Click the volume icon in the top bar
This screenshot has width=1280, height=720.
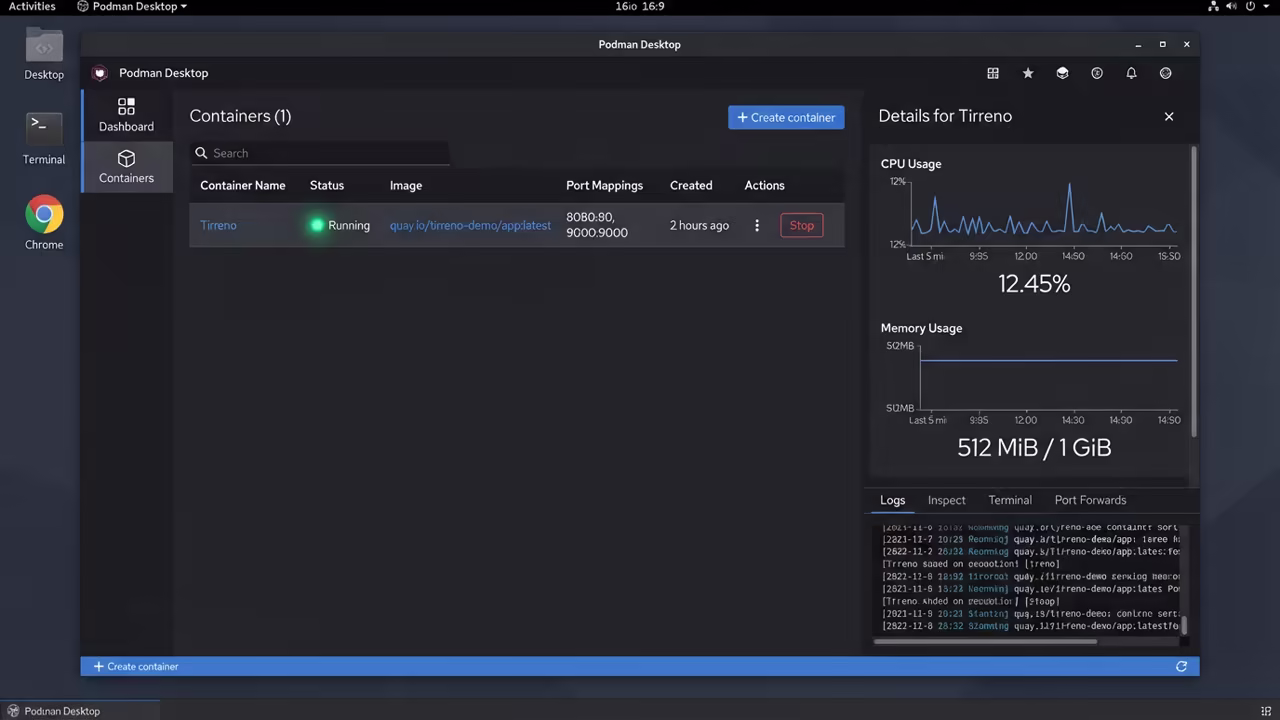coord(1232,6)
